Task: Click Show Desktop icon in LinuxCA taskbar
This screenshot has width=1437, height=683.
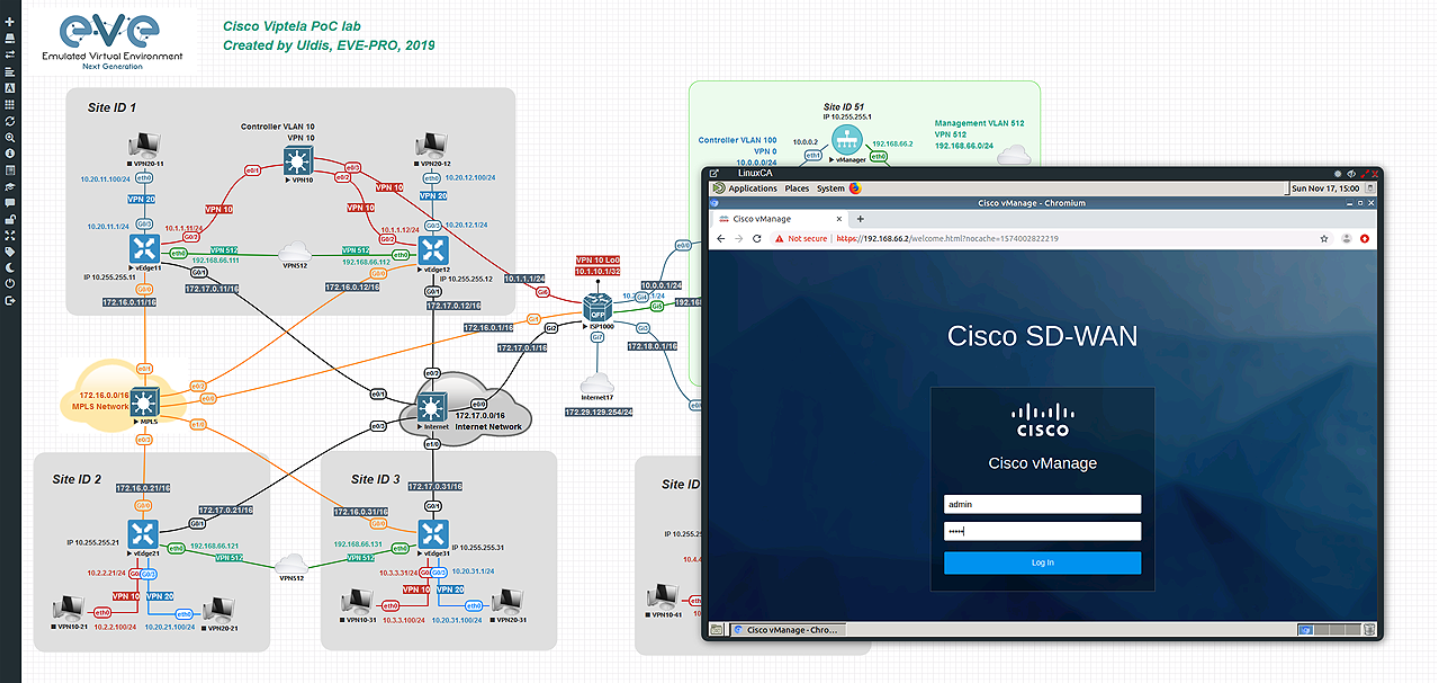Action: [716, 630]
